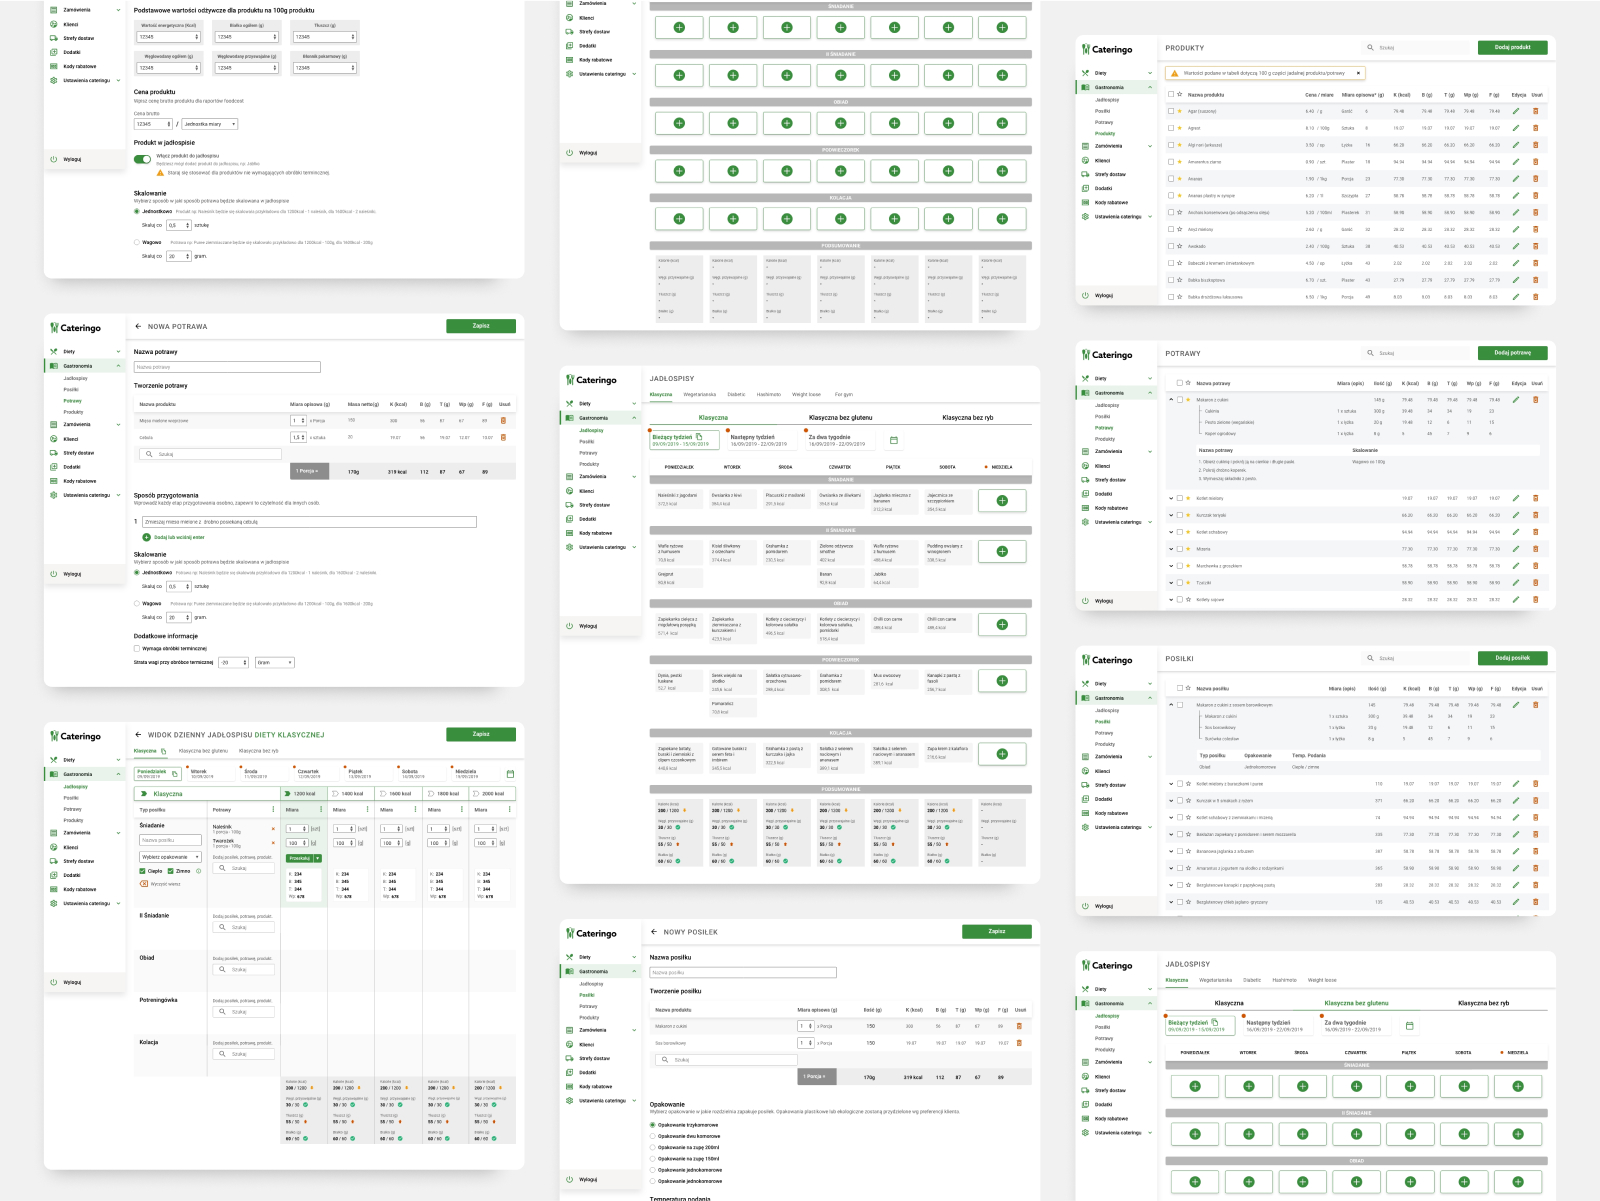The image size is (1600, 1201).
Task: Tick the checkbox for Agar in Produkty
Action: (x=1171, y=111)
